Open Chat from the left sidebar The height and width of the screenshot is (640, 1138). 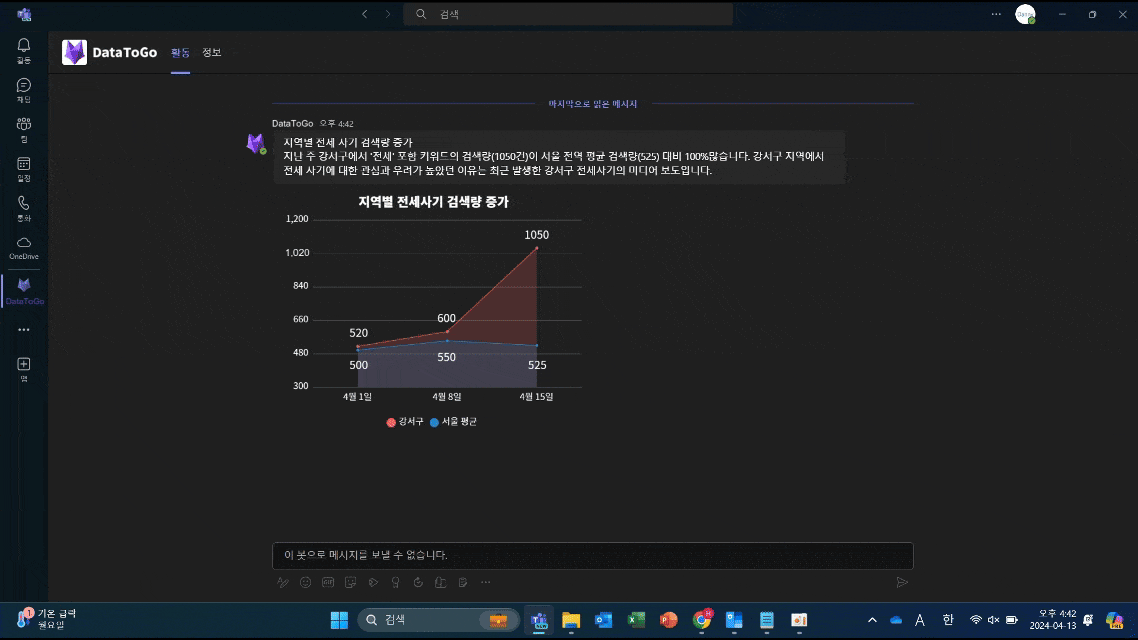coord(24,89)
